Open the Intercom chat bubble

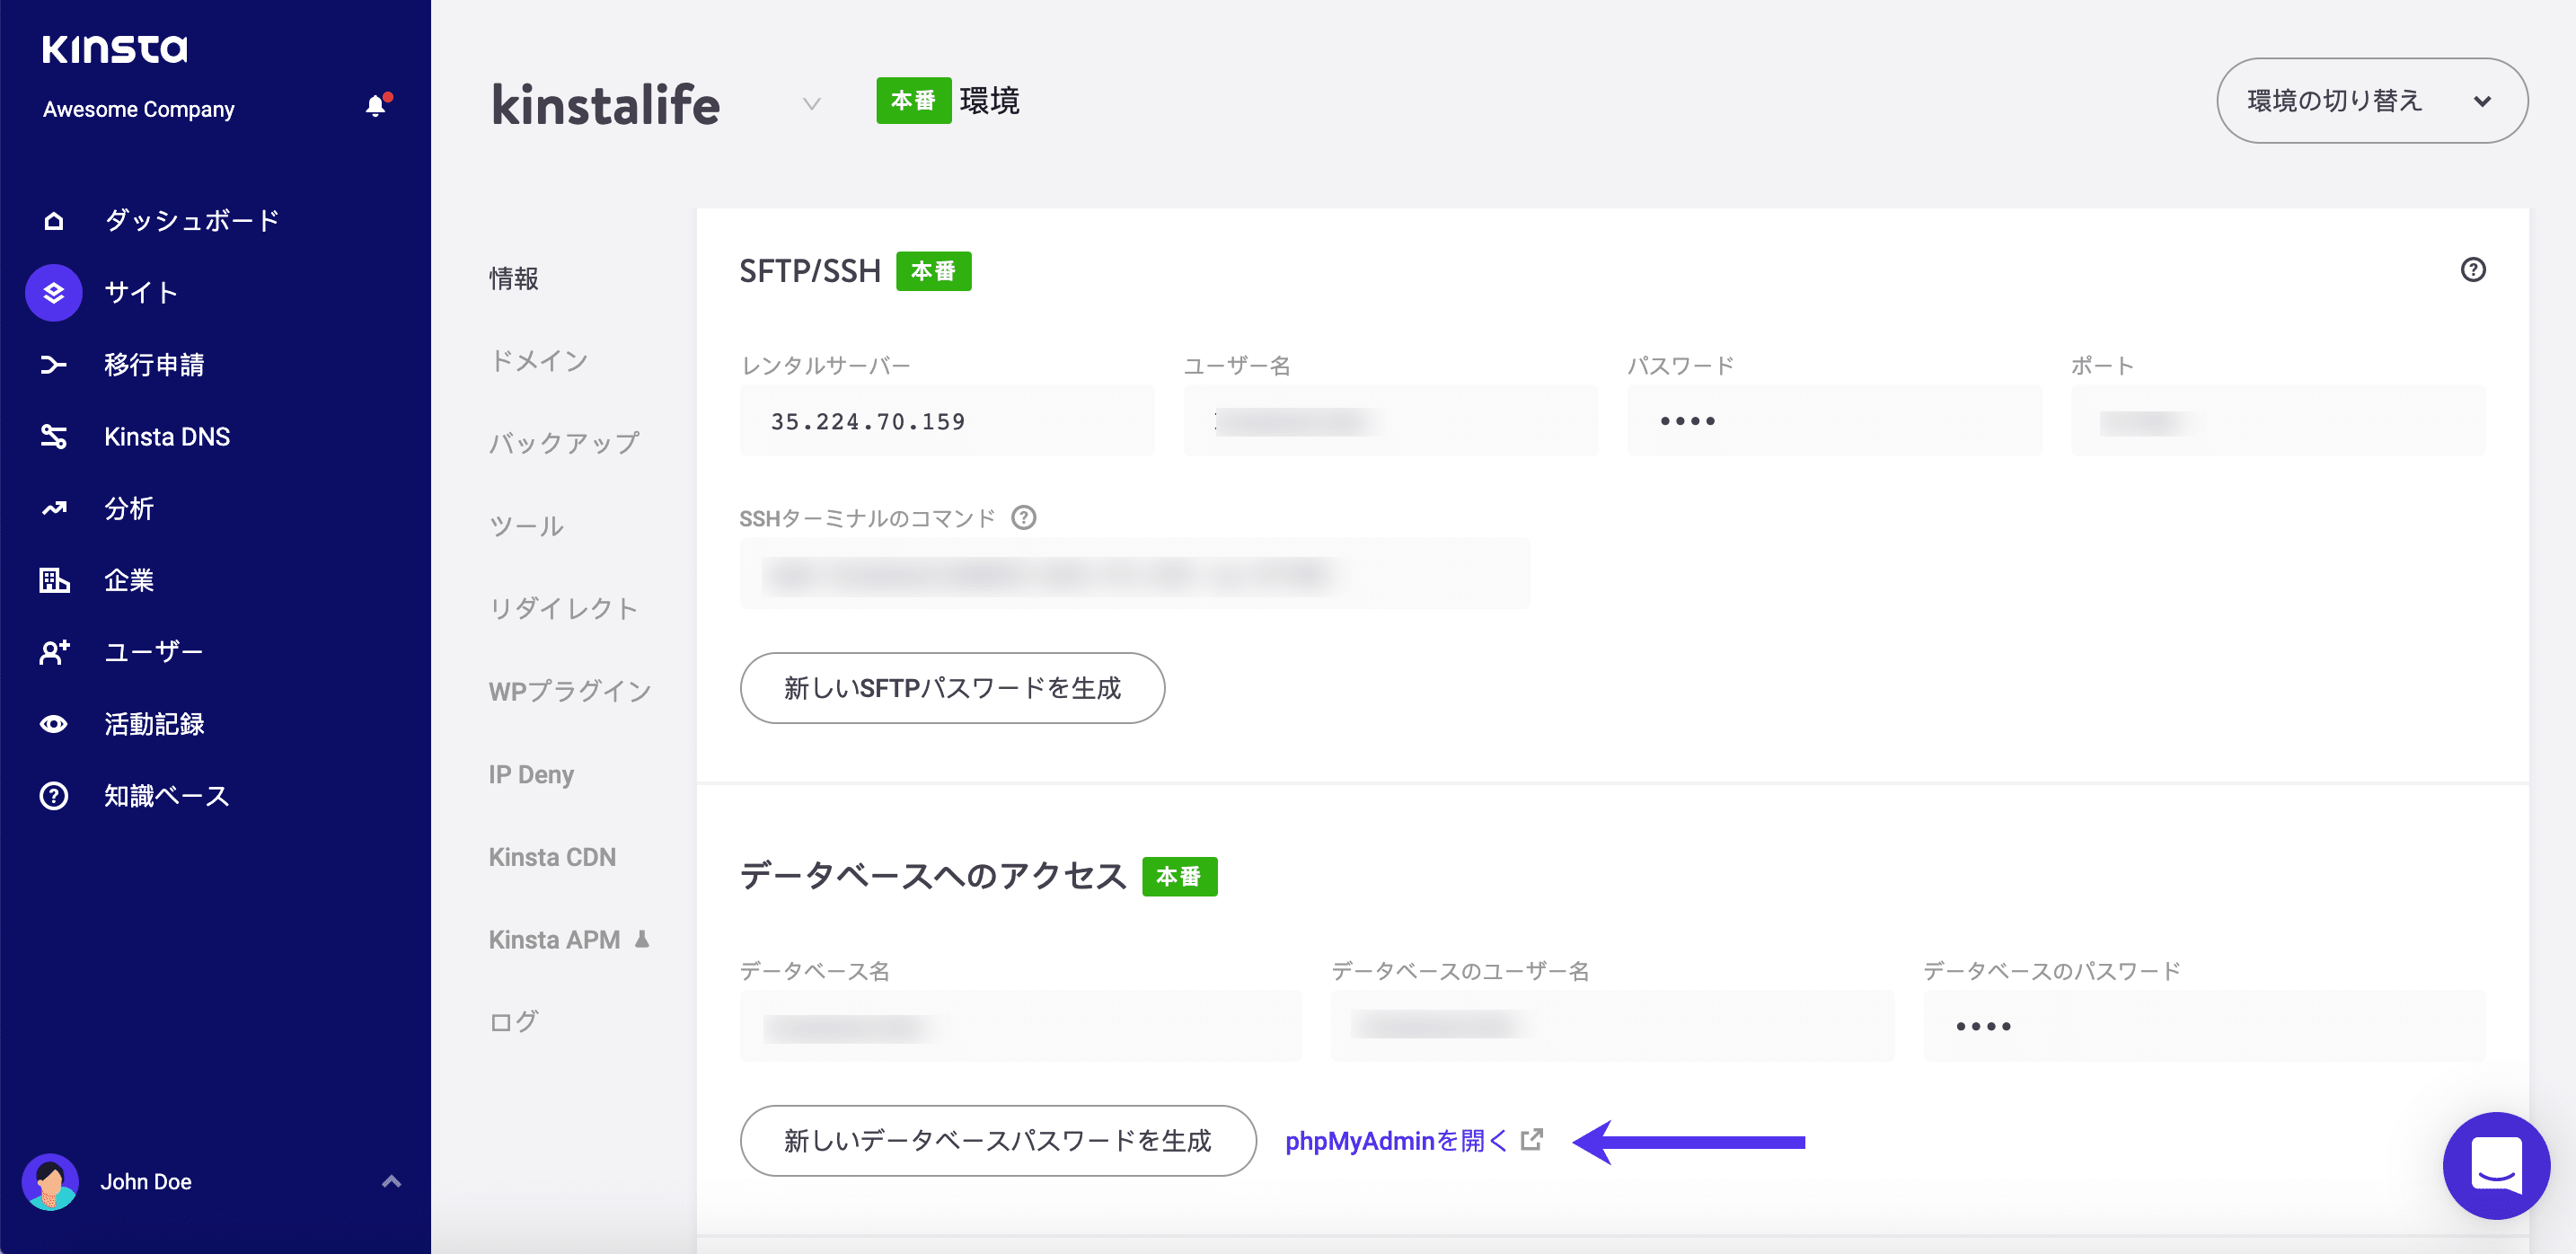click(x=2496, y=1166)
